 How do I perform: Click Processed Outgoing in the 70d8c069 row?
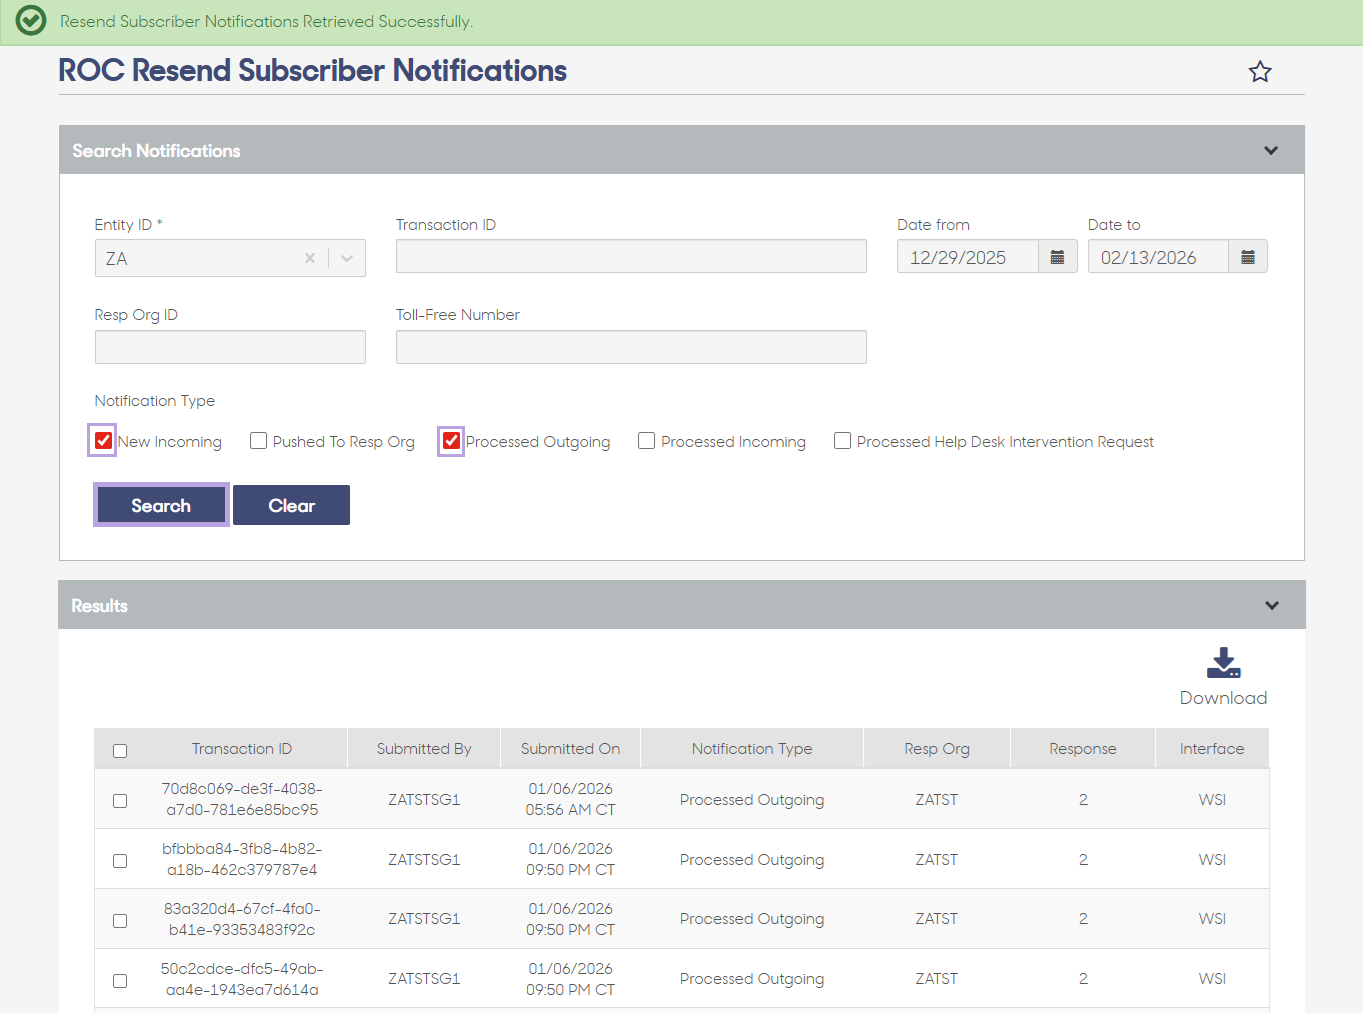point(752,800)
